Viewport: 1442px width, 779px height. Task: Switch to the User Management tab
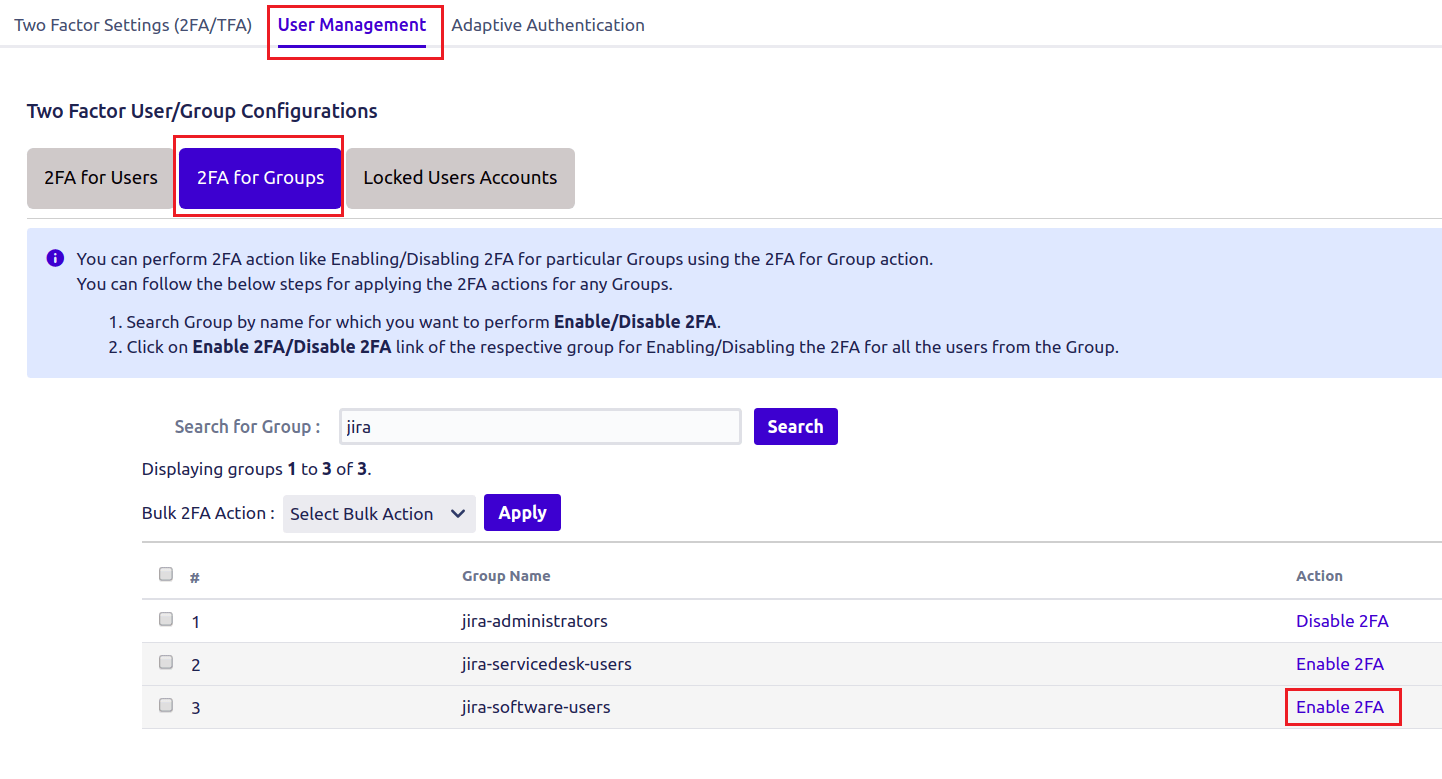[x=352, y=25]
